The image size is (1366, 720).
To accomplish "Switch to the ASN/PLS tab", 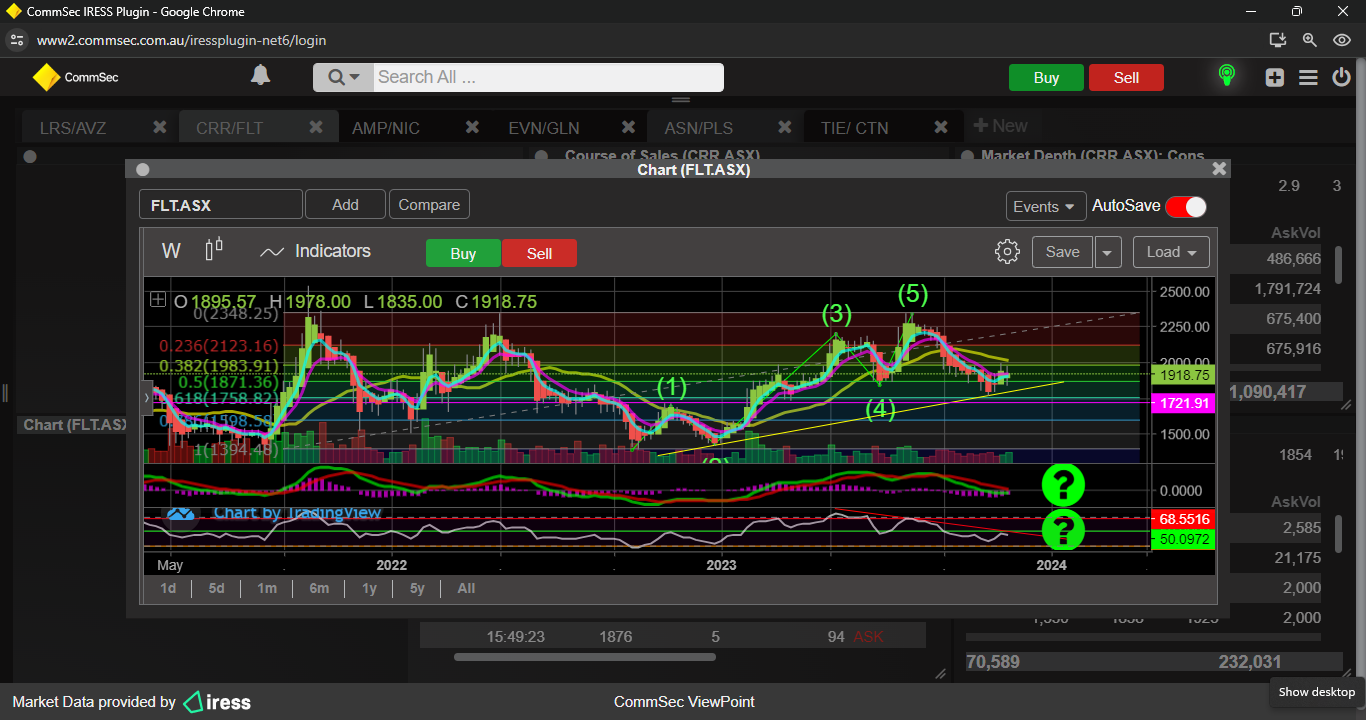I will pyautogui.click(x=699, y=128).
